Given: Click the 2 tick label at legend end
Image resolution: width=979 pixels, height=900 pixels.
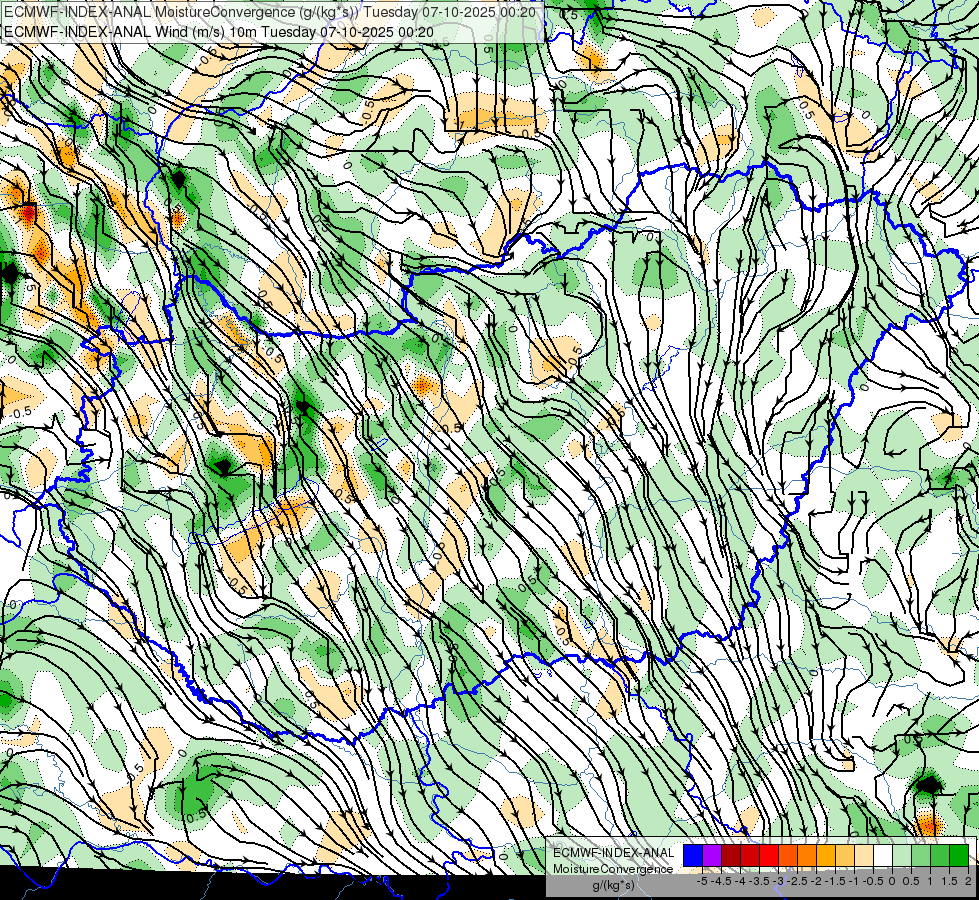Looking at the screenshot, I should (x=968, y=881).
